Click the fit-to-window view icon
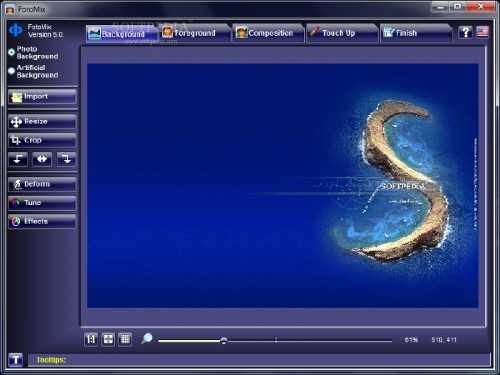The height and width of the screenshot is (375, 500). (x=108, y=339)
